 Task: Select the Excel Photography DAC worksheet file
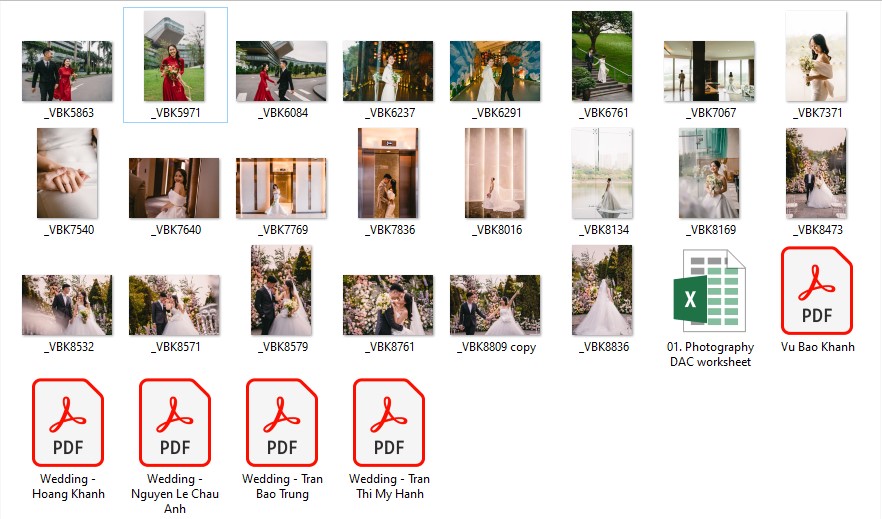[x=710, y=292]
